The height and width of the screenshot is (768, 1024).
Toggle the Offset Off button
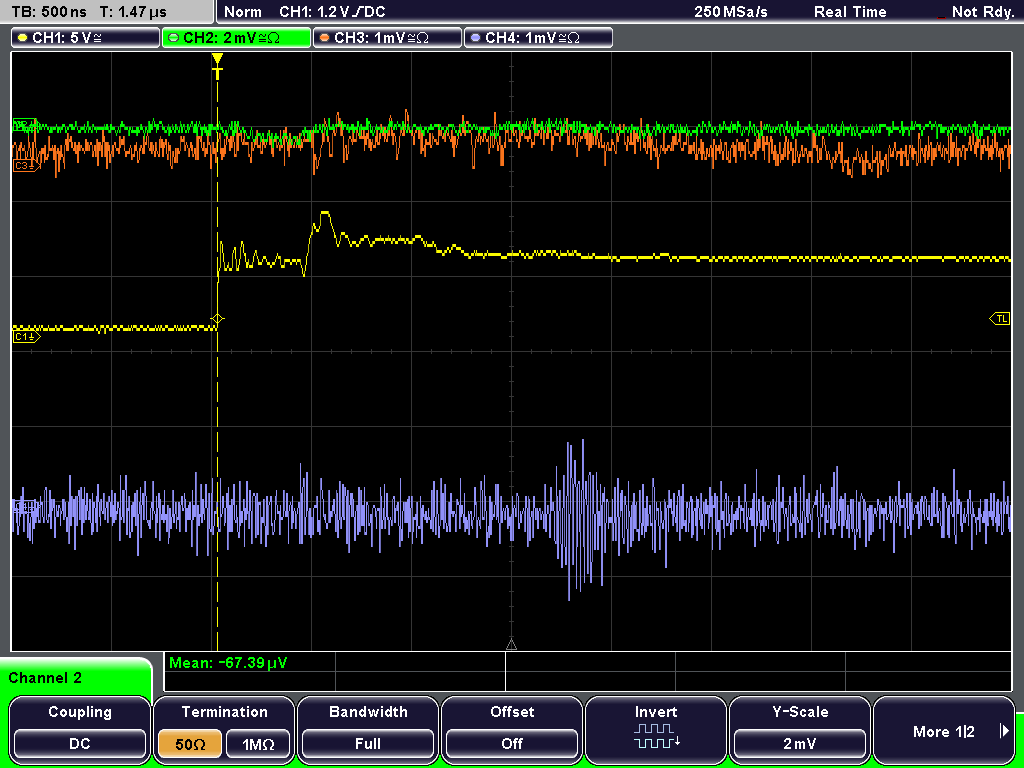(512, 743)
